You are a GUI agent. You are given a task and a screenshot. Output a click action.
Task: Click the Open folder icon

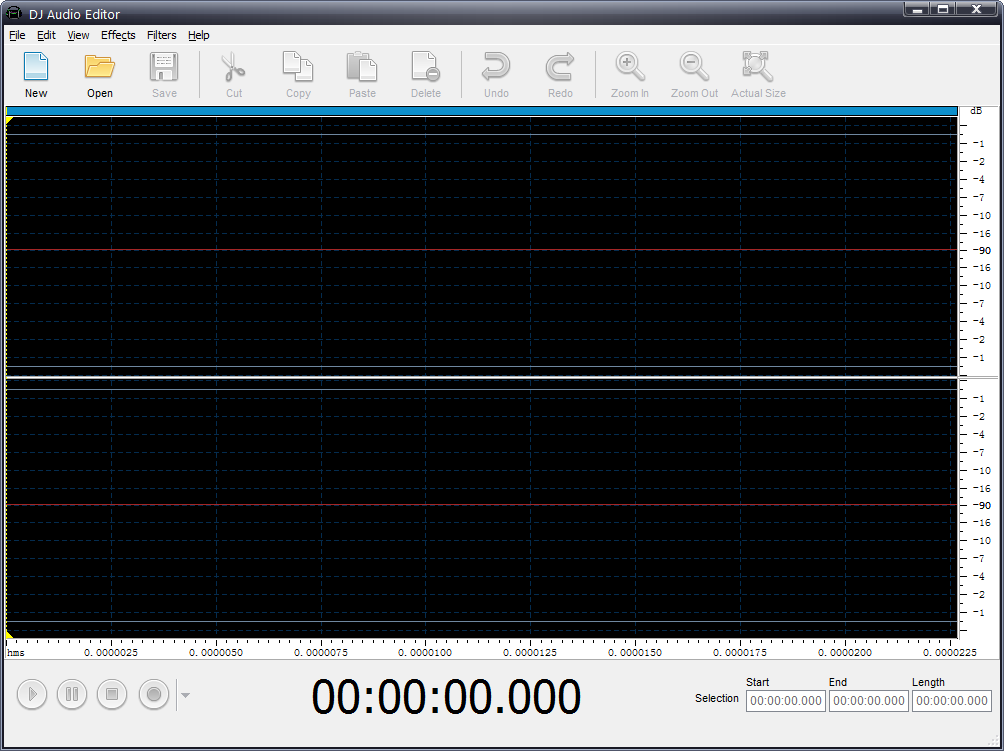100,75
